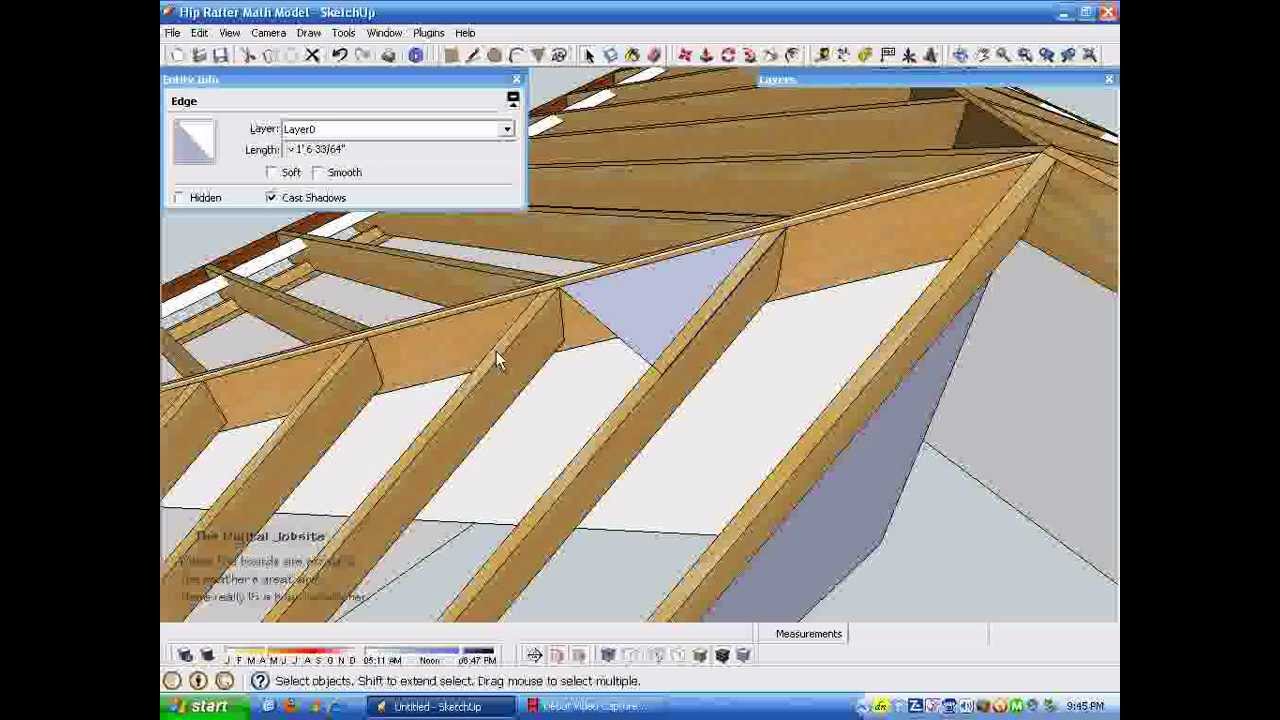Click the Measurements box

pyautogui.click(x=918, y=634)
